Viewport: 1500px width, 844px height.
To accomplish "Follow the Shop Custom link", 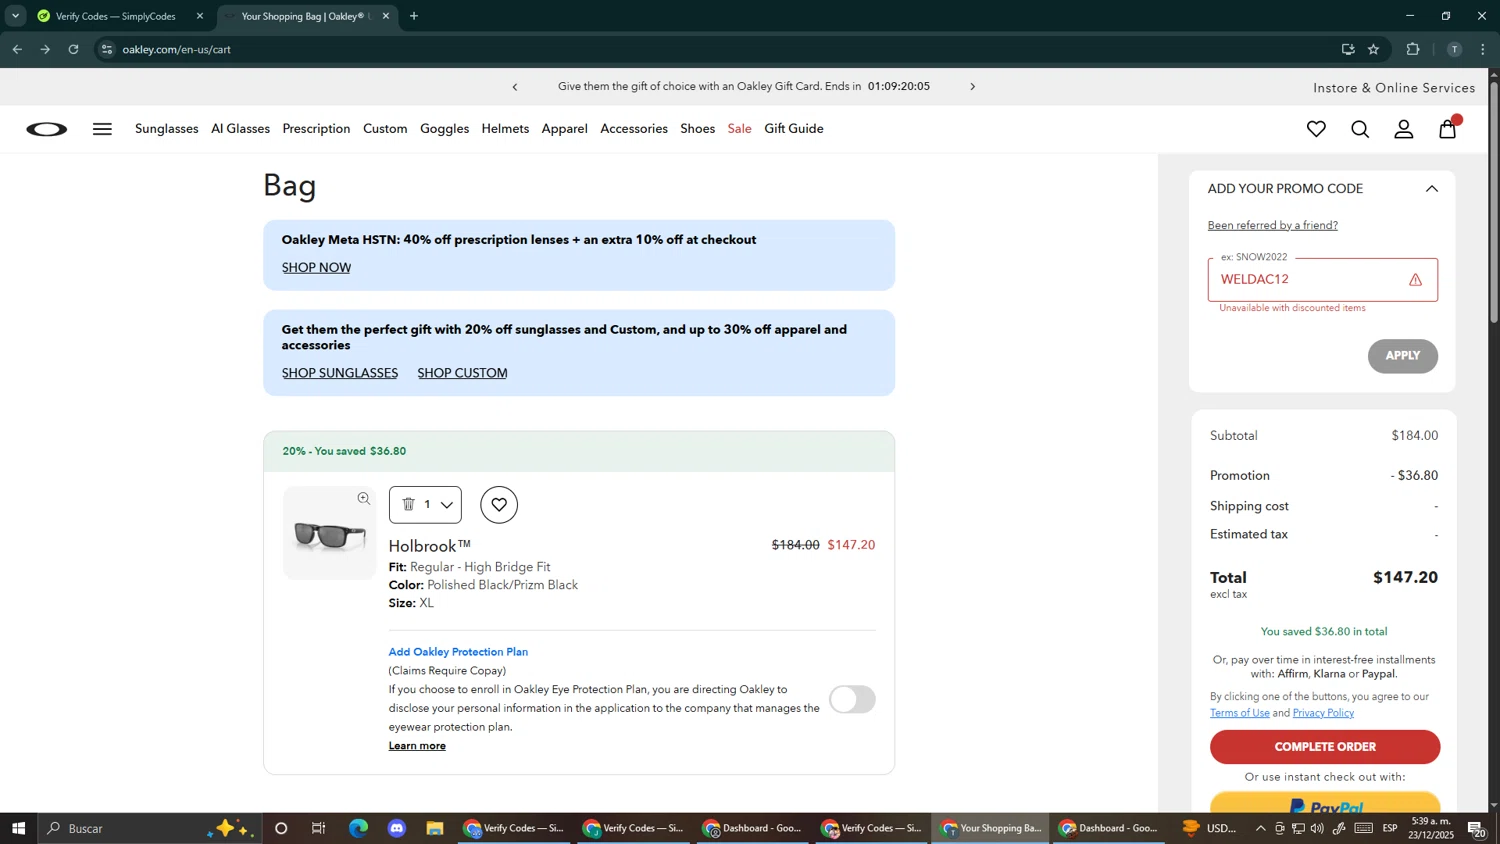I will click(x=462, y=373).
